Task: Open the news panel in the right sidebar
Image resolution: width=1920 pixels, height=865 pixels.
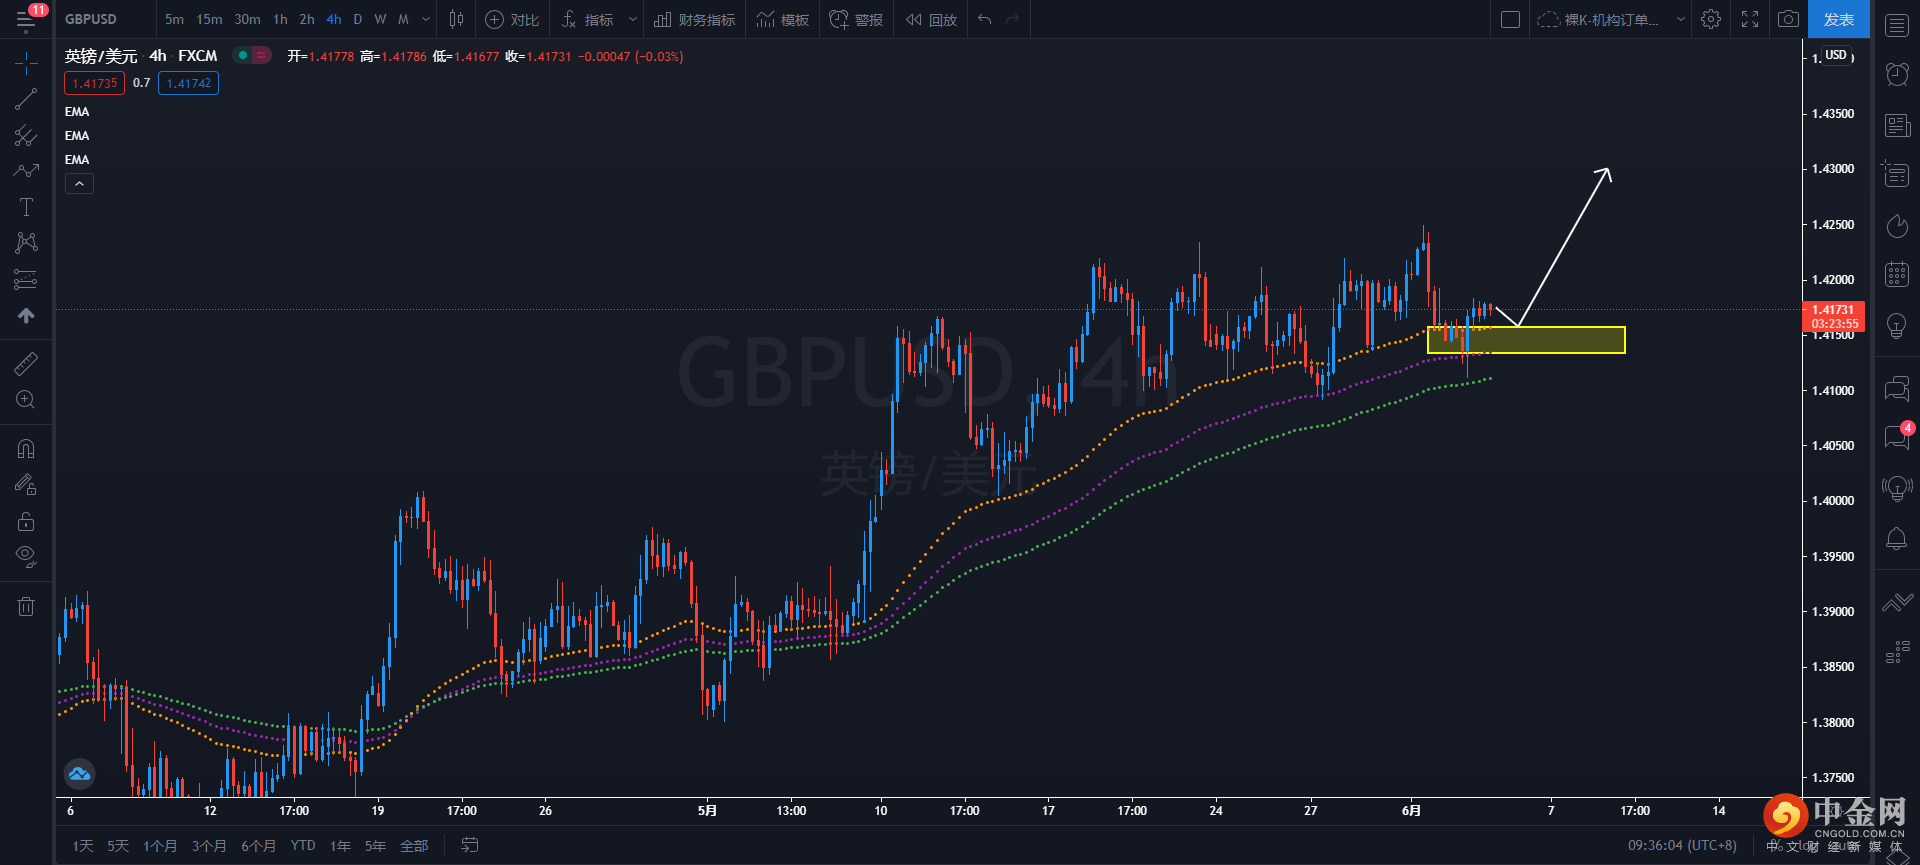Action: point(1897,125)
